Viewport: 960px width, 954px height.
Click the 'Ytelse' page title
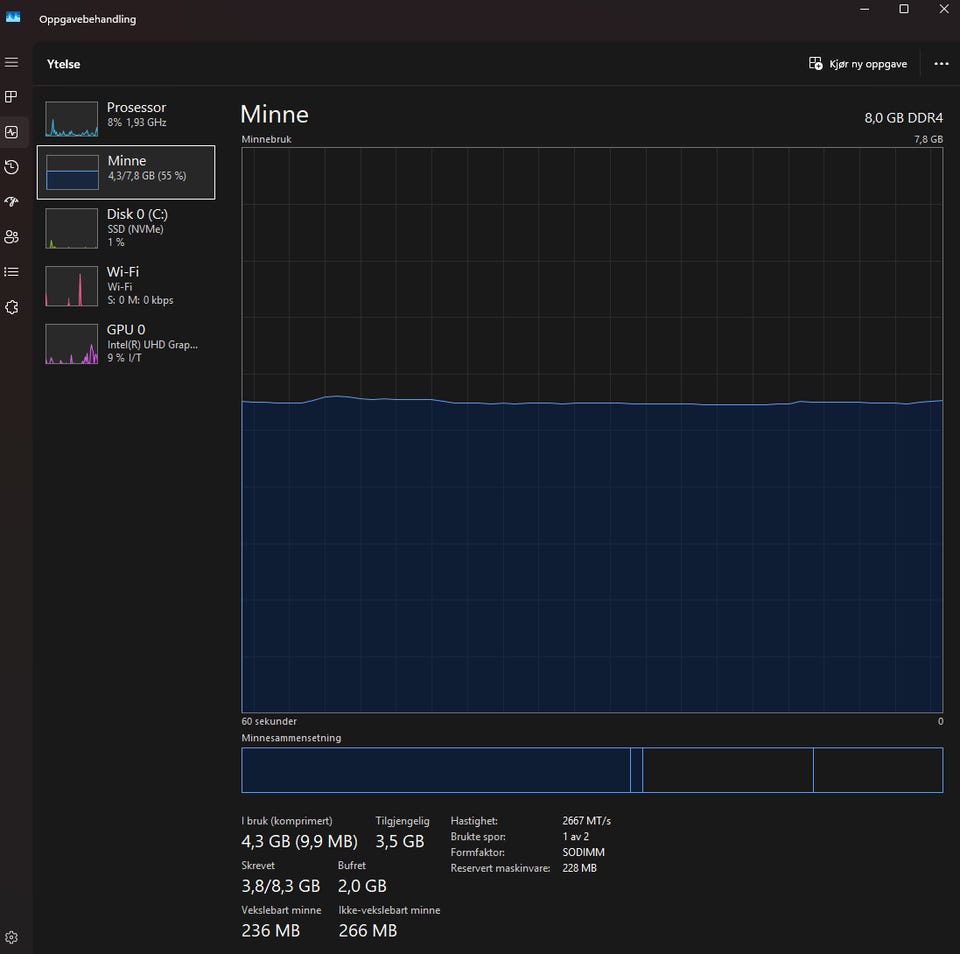(x=64, y=64)
